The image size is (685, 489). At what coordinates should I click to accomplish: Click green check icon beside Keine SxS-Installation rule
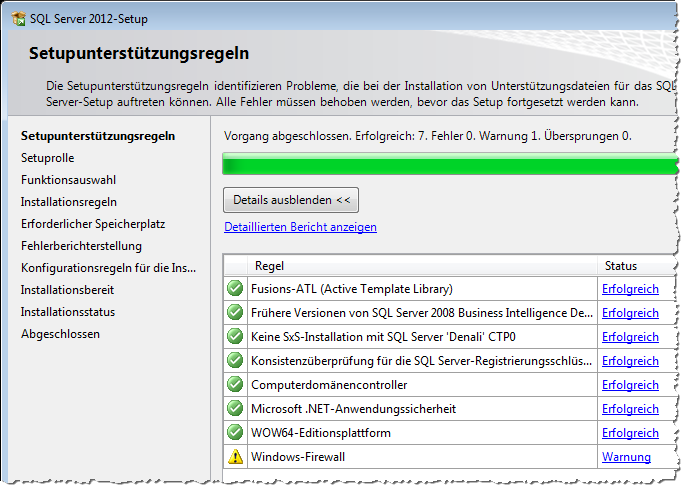click(x=236, y=337)
